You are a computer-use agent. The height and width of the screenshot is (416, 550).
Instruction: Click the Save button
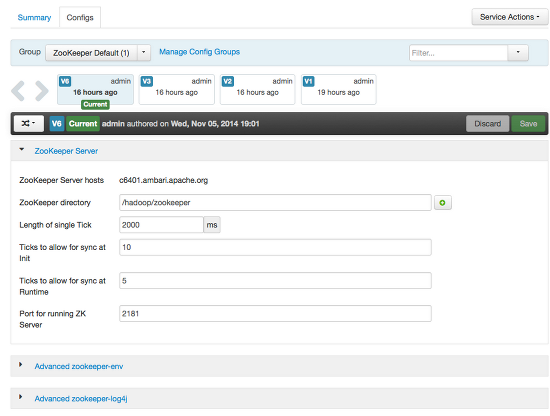[x=528, y=123]
